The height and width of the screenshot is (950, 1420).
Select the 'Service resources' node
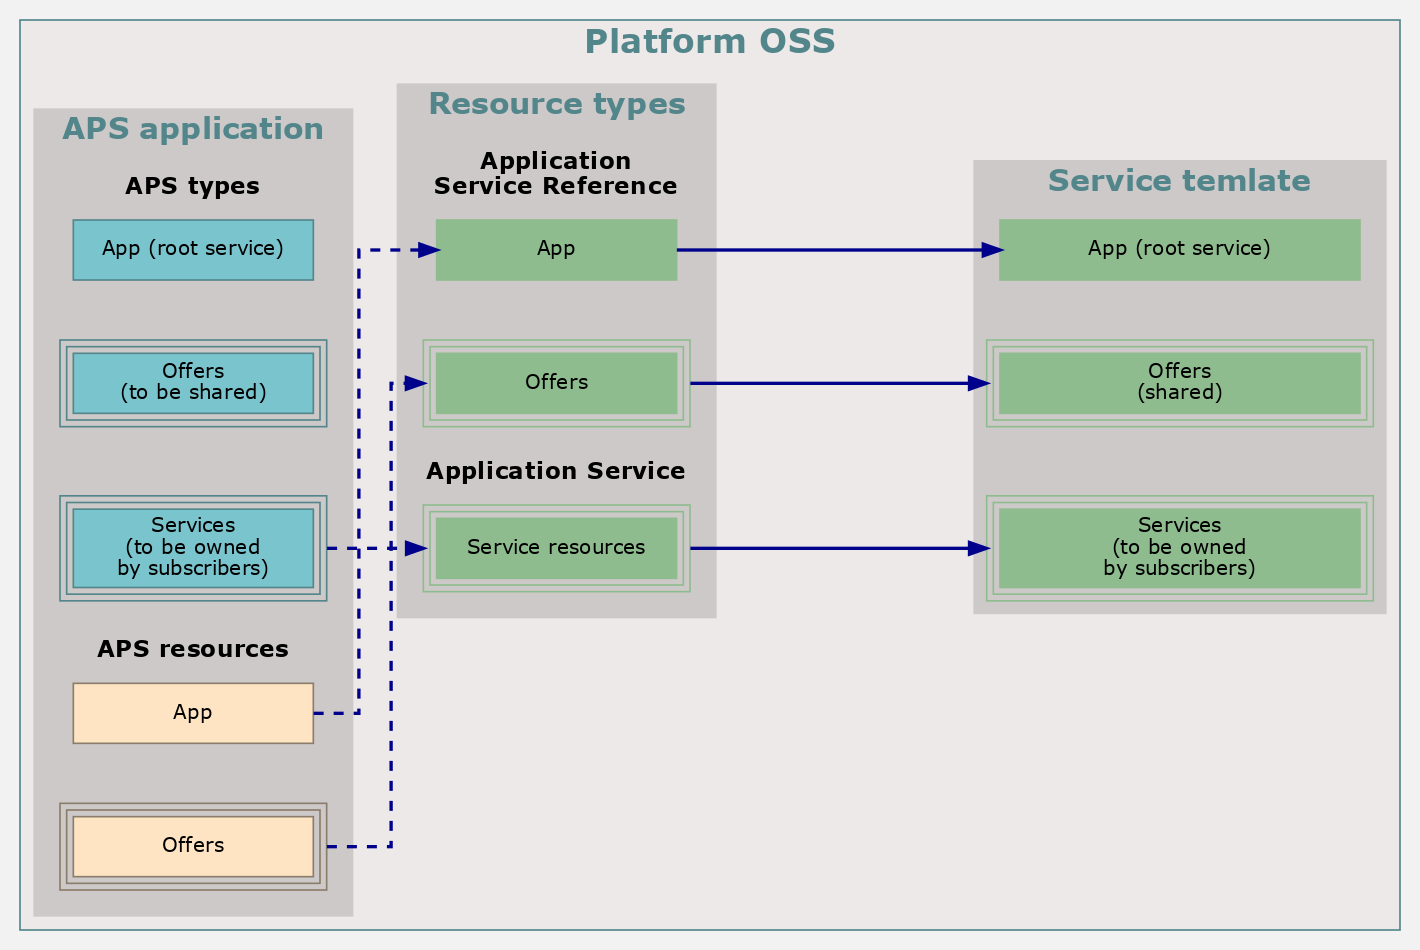click(556, 548)
